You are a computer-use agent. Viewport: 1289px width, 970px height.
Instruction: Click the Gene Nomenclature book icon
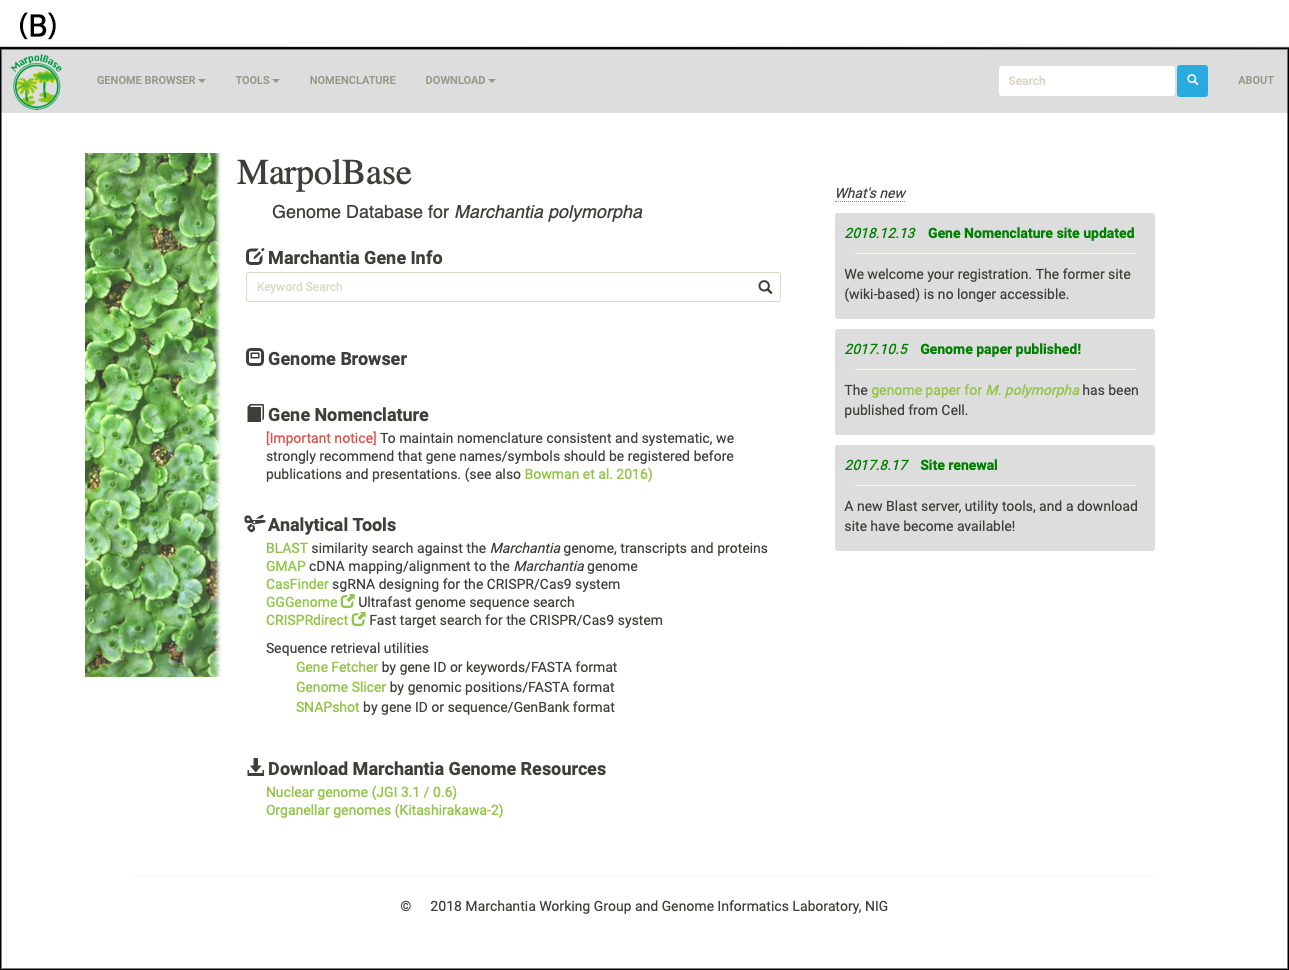pos(255,413)
